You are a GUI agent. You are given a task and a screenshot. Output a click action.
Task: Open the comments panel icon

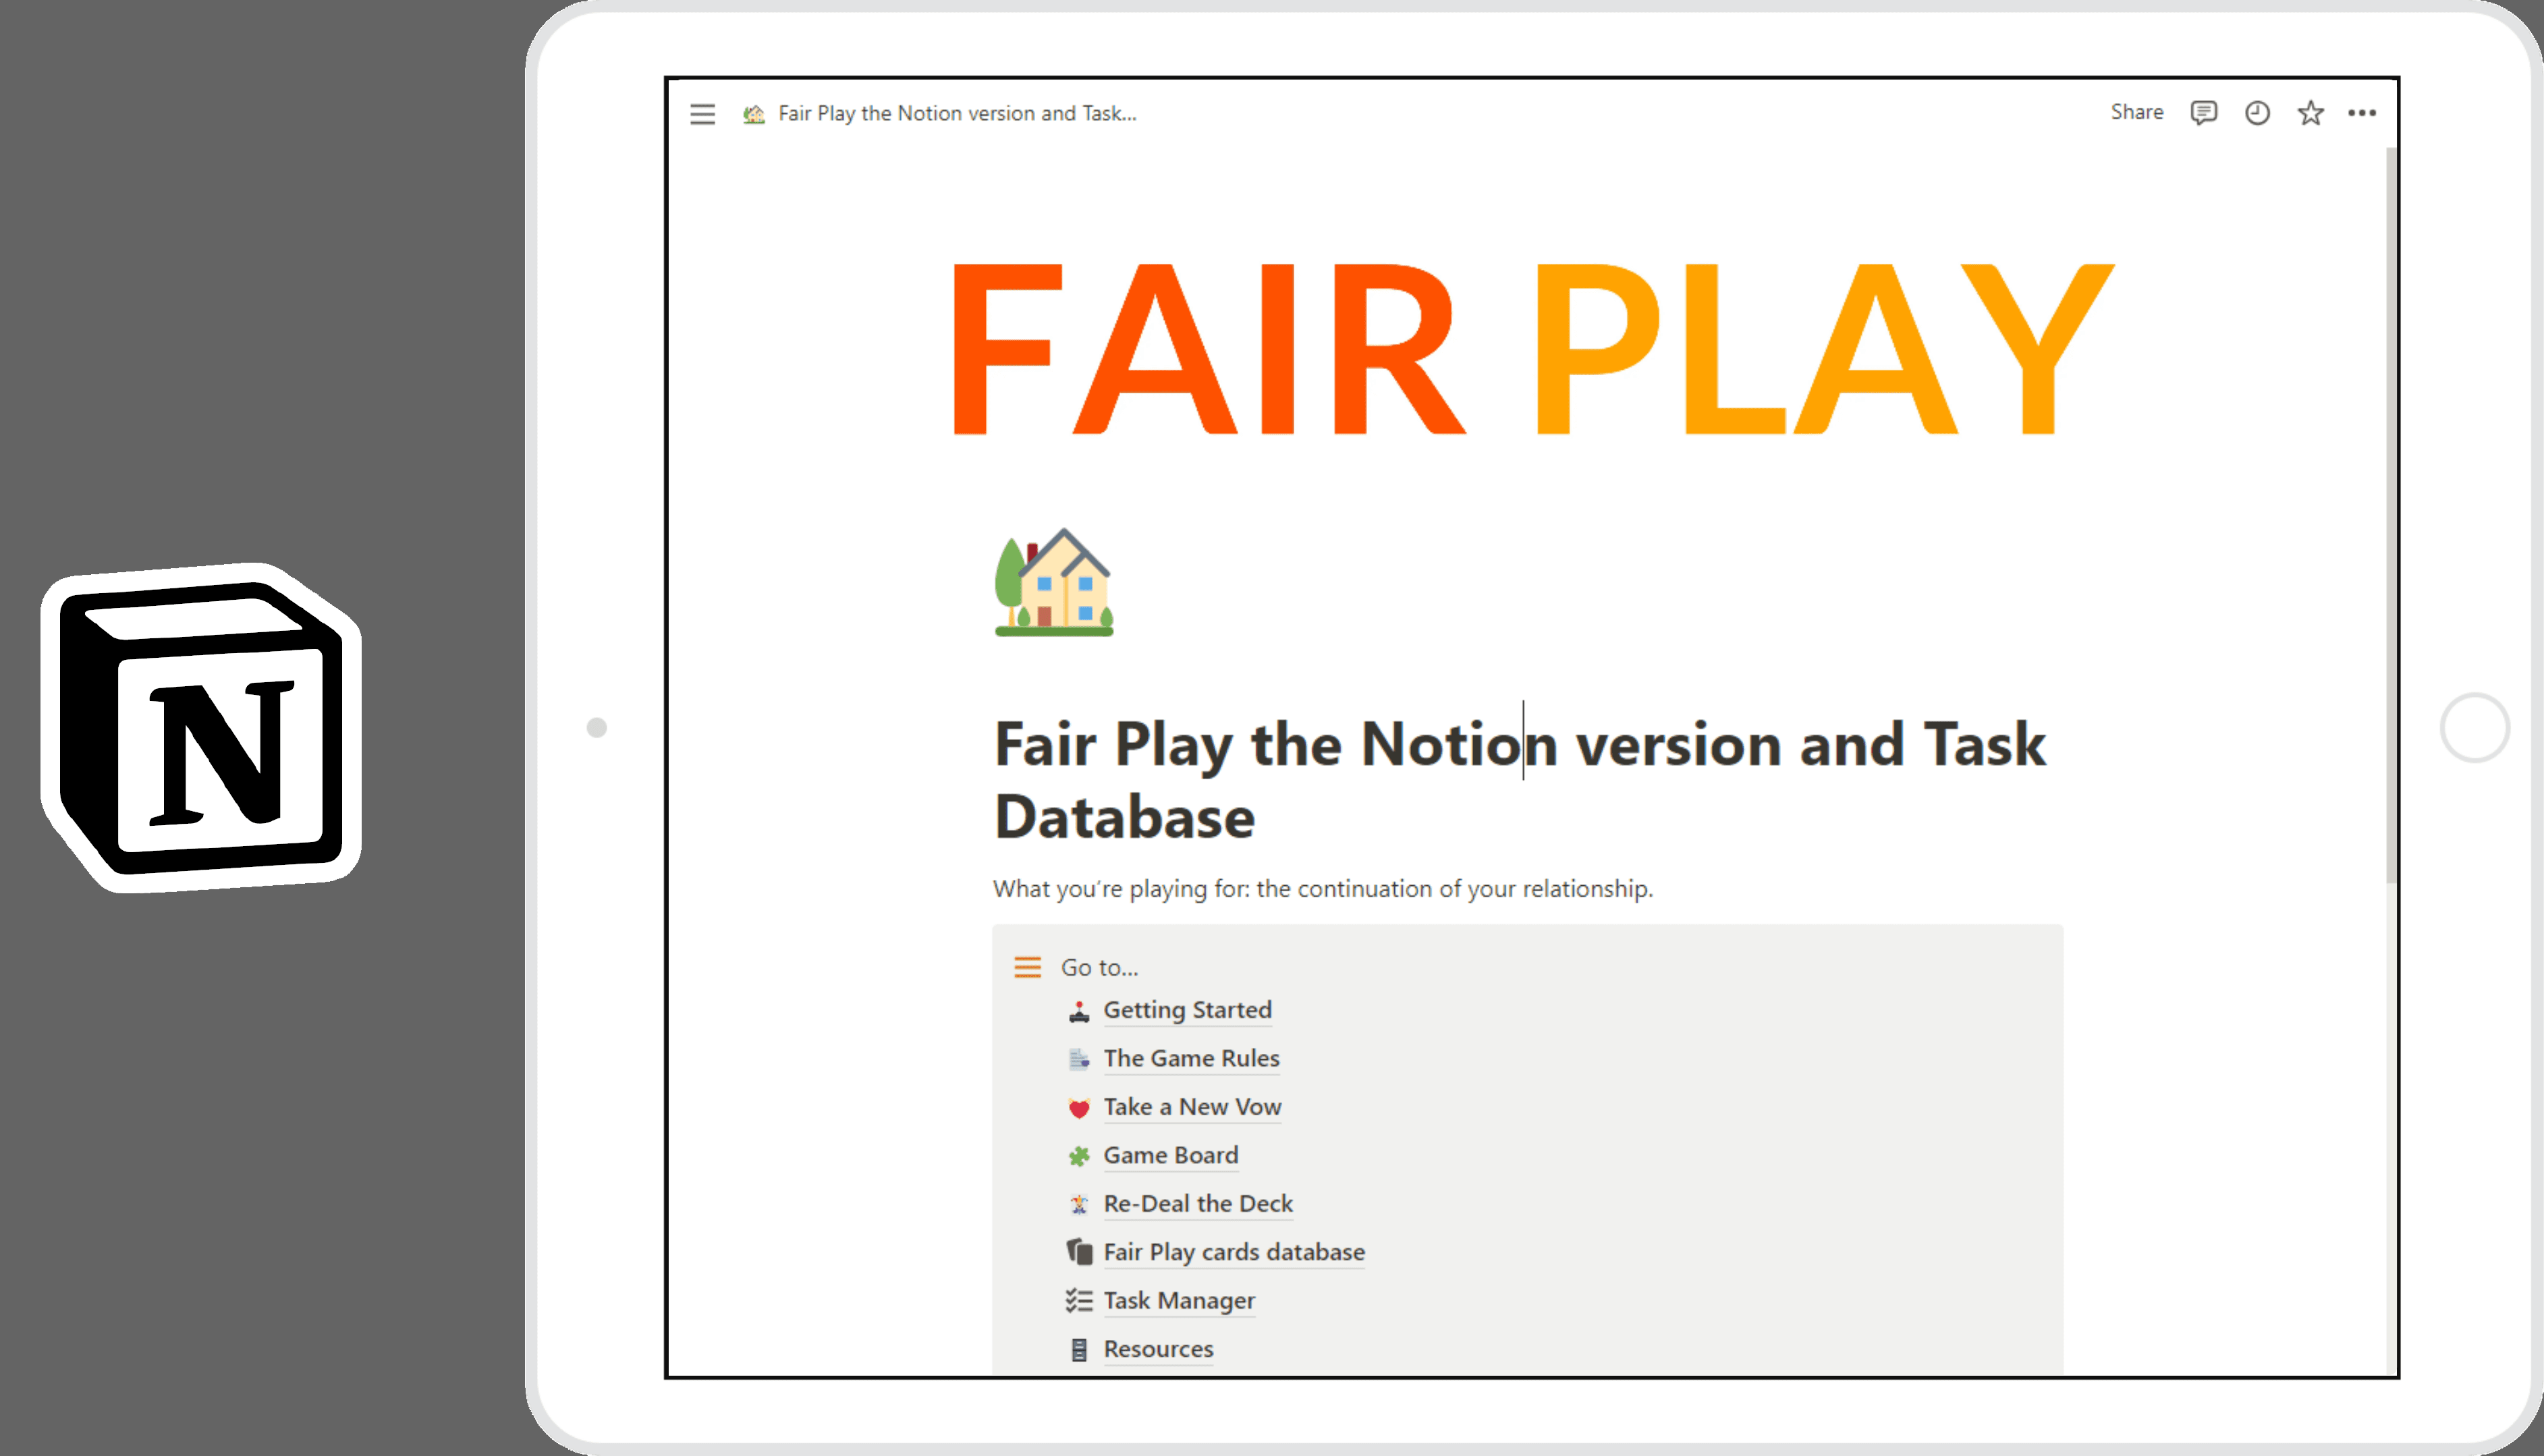[2203, 113]
